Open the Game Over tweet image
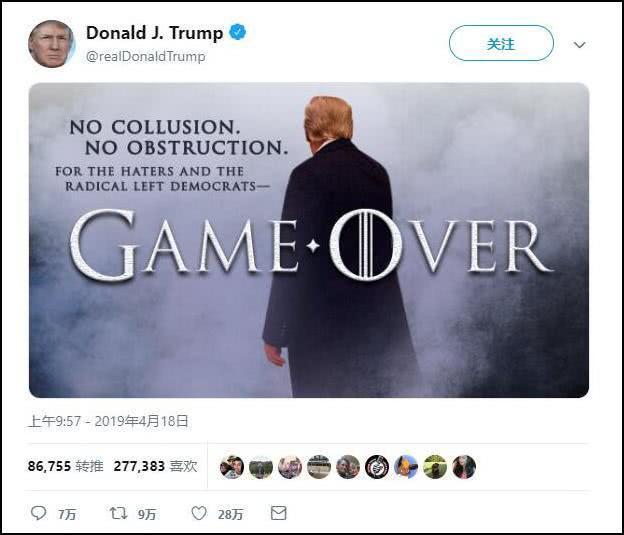The height and width of the screenshot is (535, 624). [309, 240]
